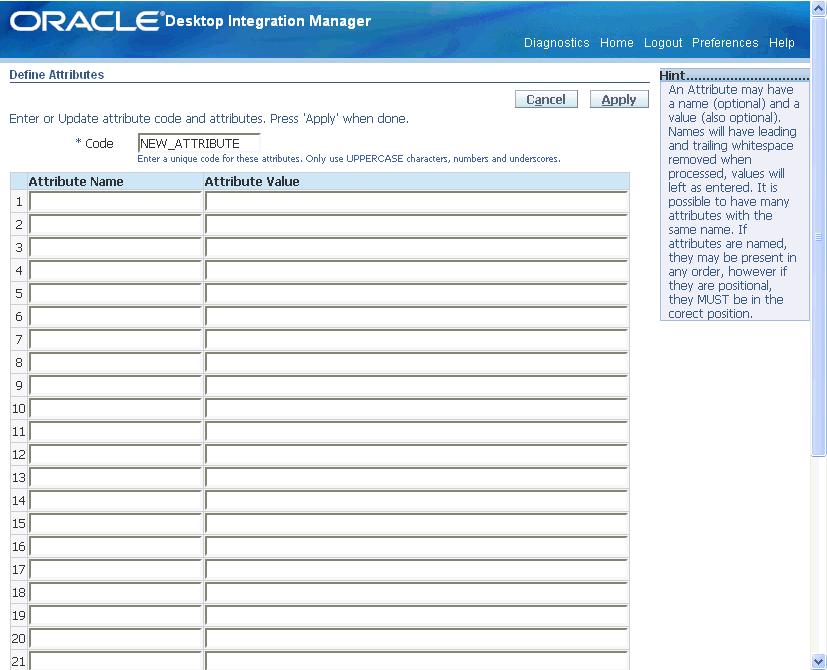Click the scrollbar down arrow
This screenshot has width=827, height=670.
[817, 662]
